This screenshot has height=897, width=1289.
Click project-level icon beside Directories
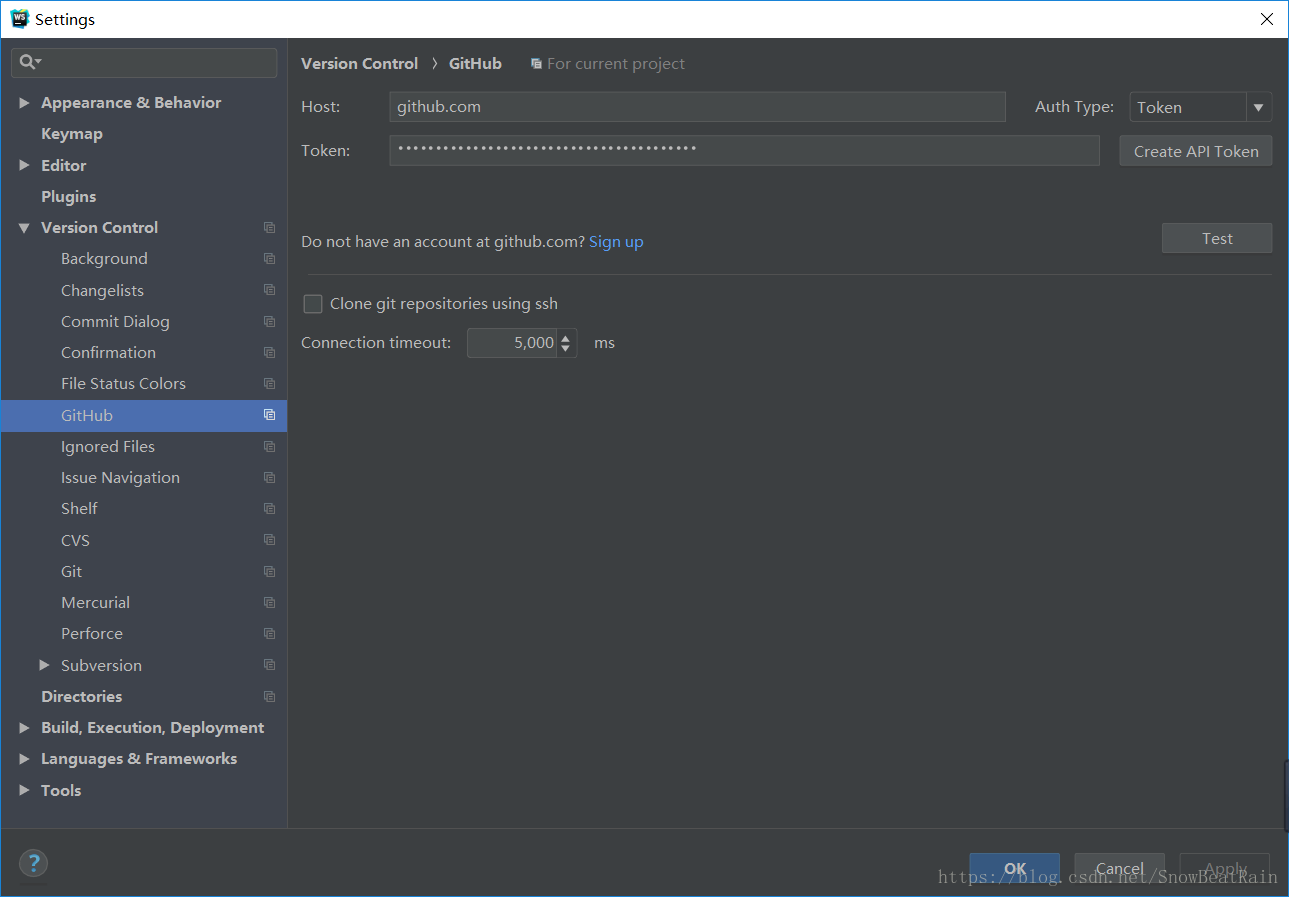coord(269,696)
